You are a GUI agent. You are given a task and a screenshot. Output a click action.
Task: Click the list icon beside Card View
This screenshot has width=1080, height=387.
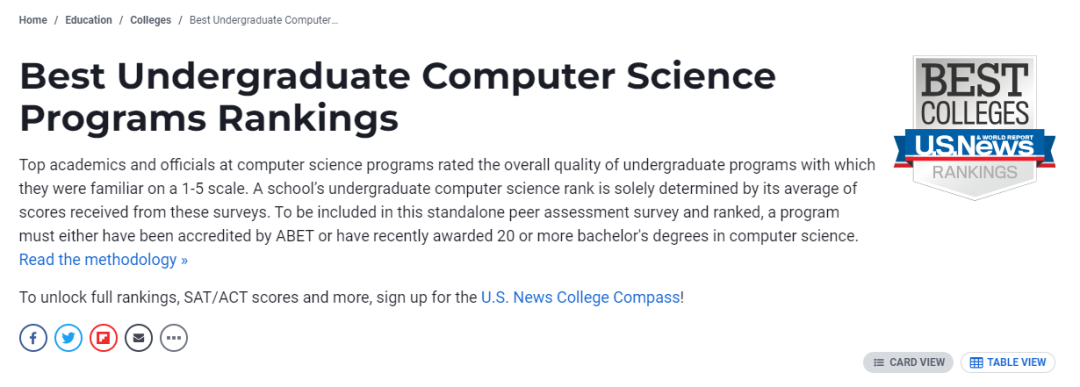878,362
